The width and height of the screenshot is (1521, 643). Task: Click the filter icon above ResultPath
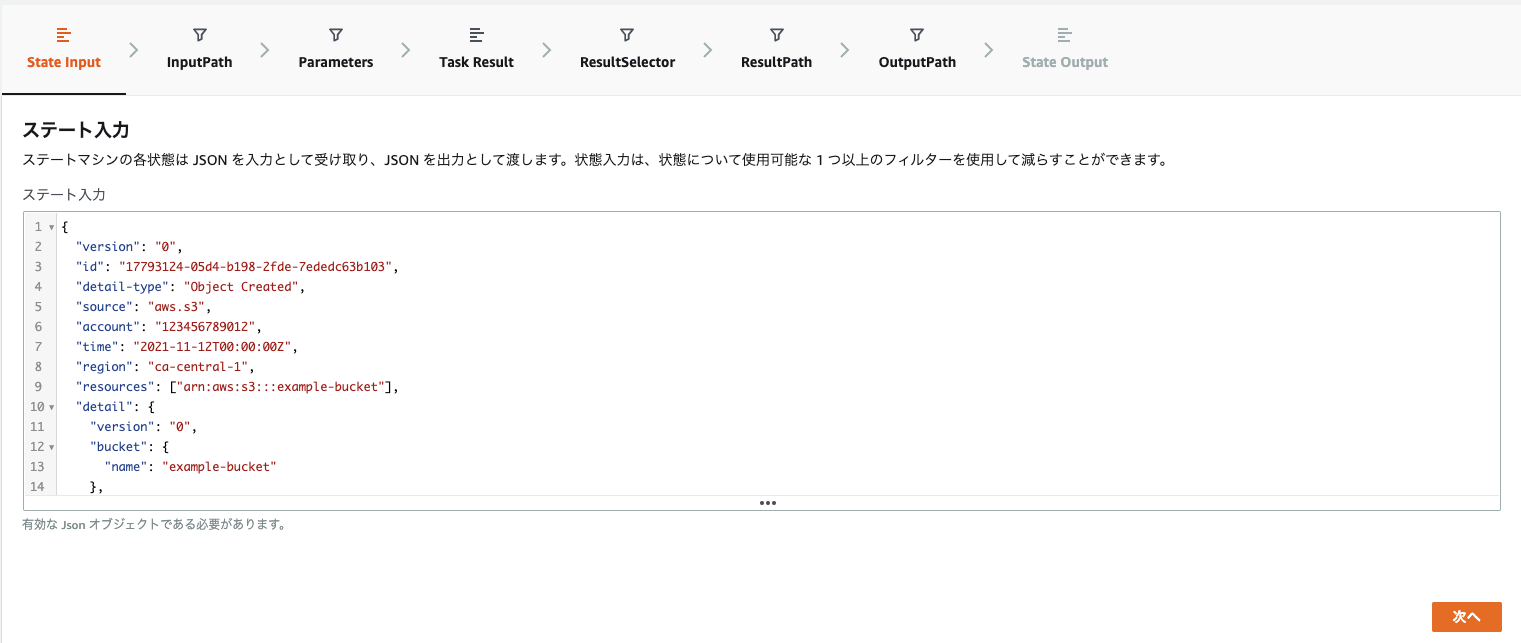[776, 34]
